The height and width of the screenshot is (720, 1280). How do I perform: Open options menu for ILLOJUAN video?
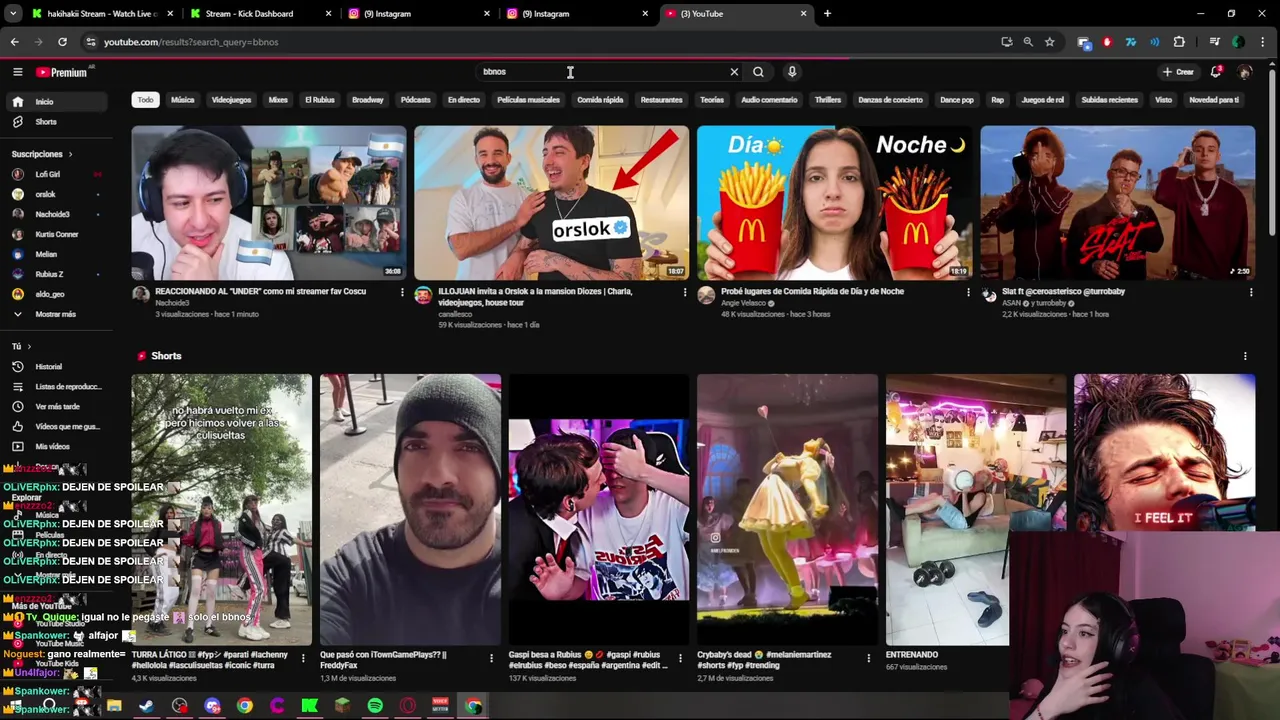(685, 292)
